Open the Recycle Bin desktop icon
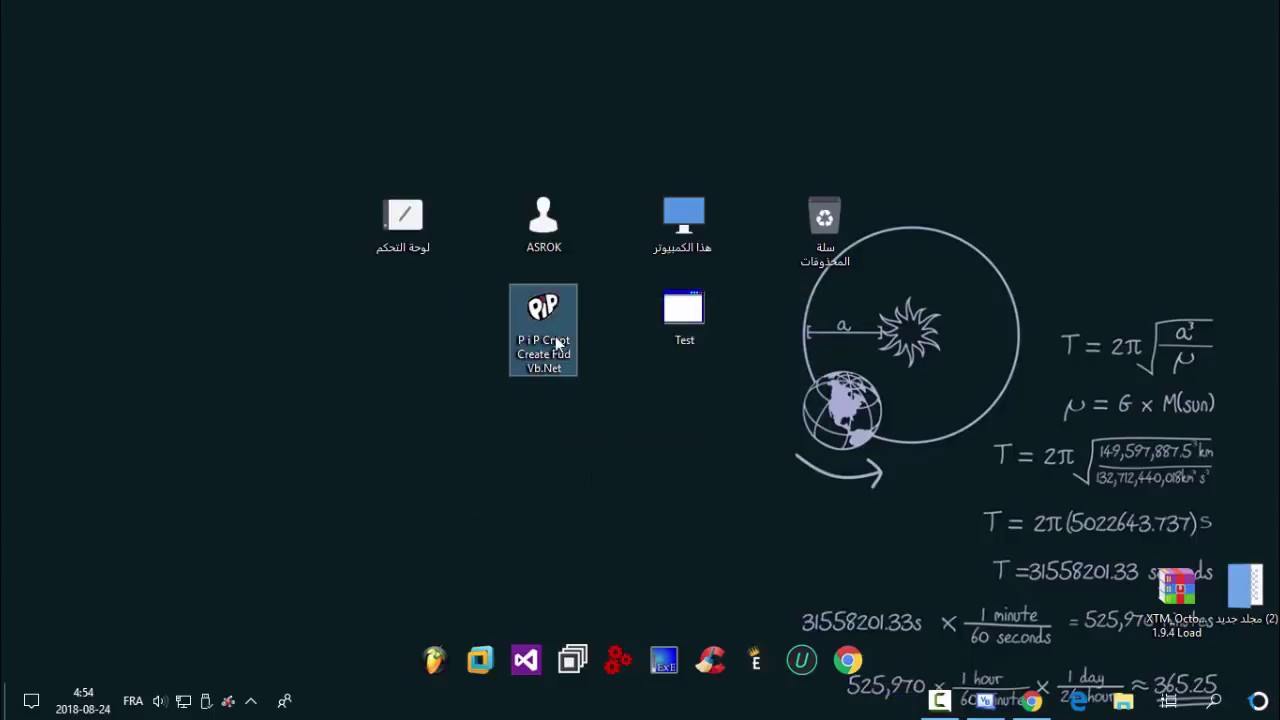 (824, 232)
